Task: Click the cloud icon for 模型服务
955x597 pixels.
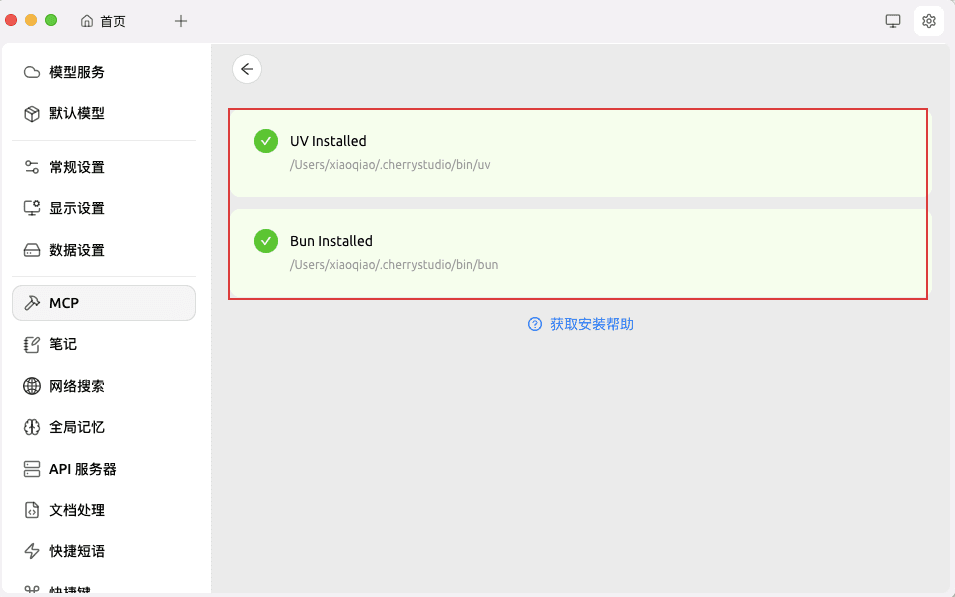Action: pyautogui.click(x=32, y=72)
